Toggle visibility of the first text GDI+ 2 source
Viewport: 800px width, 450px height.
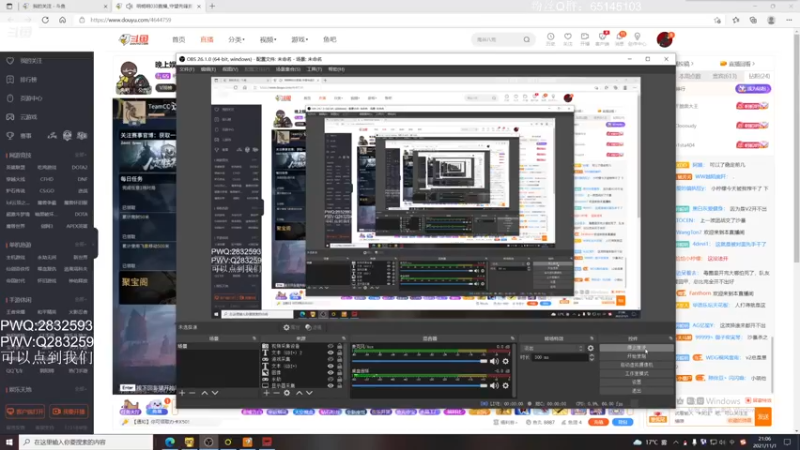click(330, 353)
